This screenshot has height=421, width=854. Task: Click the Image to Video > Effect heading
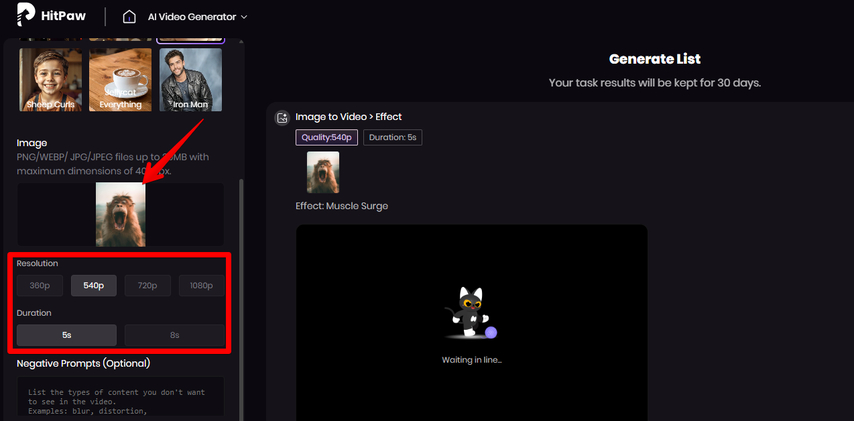(x=349, y=117)
